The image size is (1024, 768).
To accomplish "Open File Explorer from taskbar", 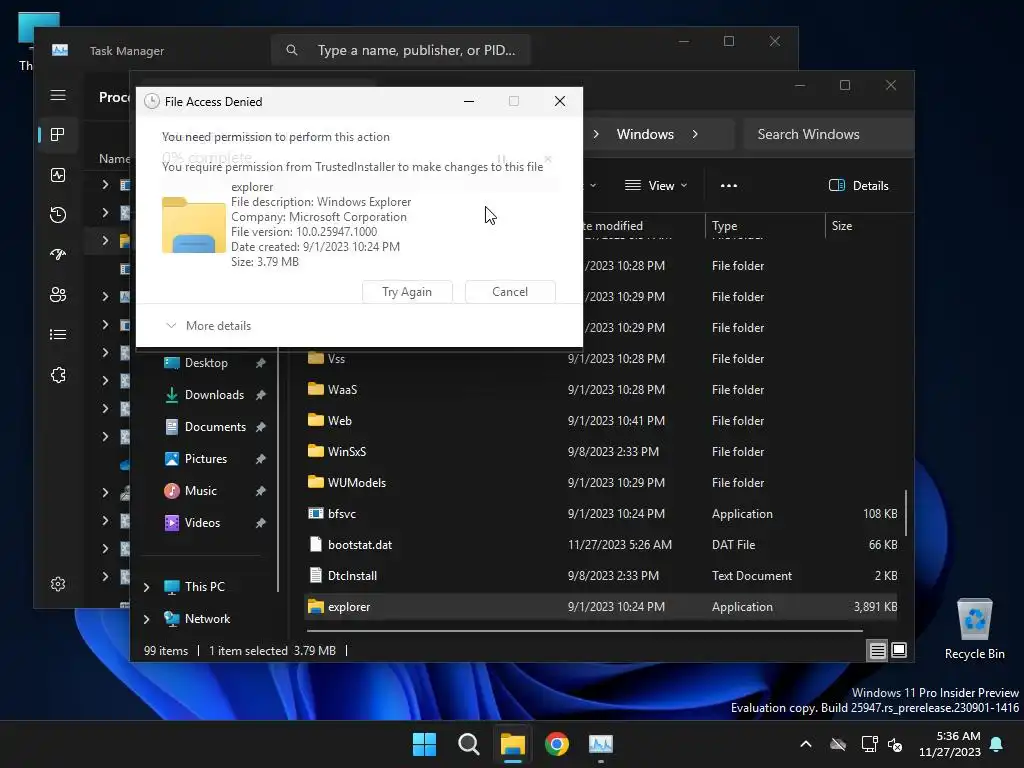I will [513, 744].
